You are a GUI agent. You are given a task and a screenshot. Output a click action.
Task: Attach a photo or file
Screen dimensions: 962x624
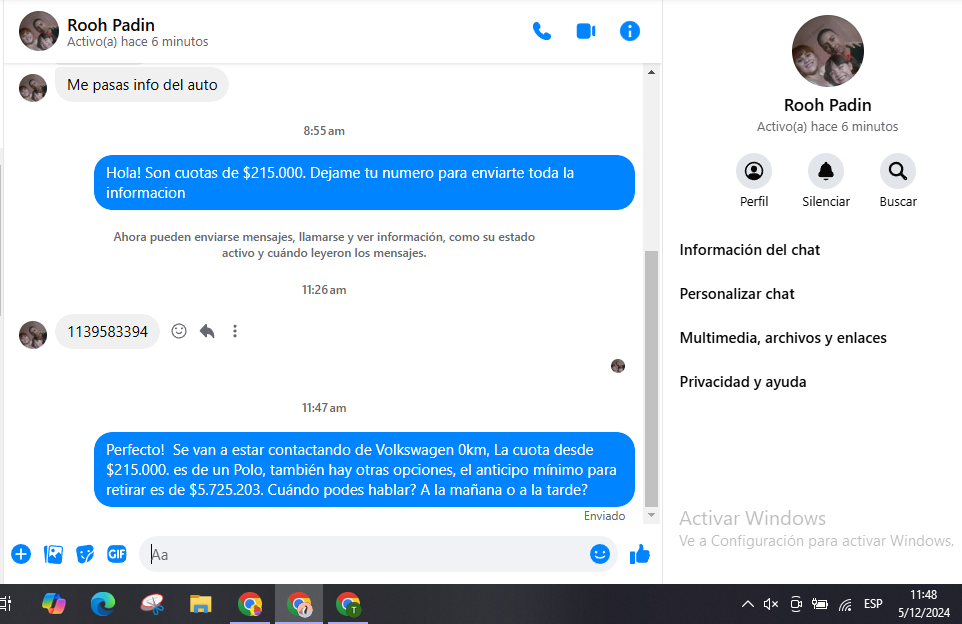[x=54, y=554]
